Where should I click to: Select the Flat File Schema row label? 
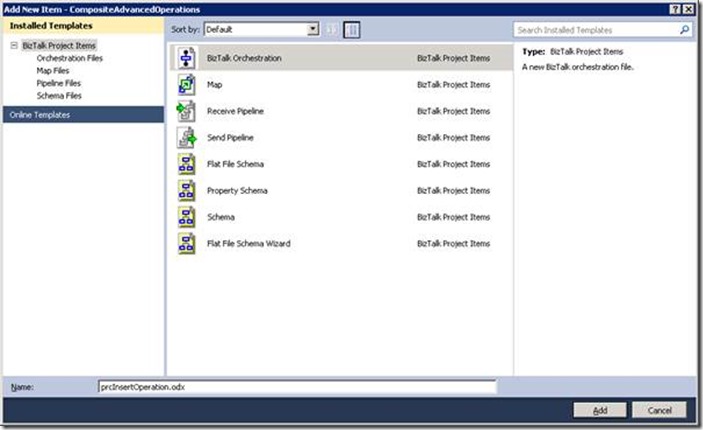(235, 164)
